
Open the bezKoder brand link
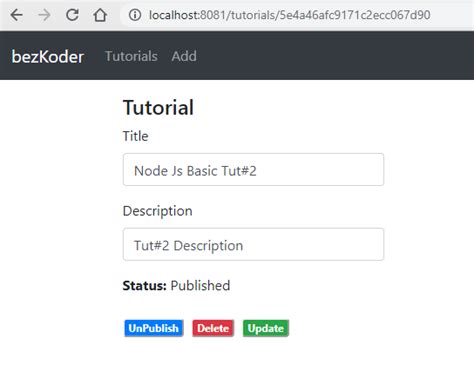(x=48, y=56)
